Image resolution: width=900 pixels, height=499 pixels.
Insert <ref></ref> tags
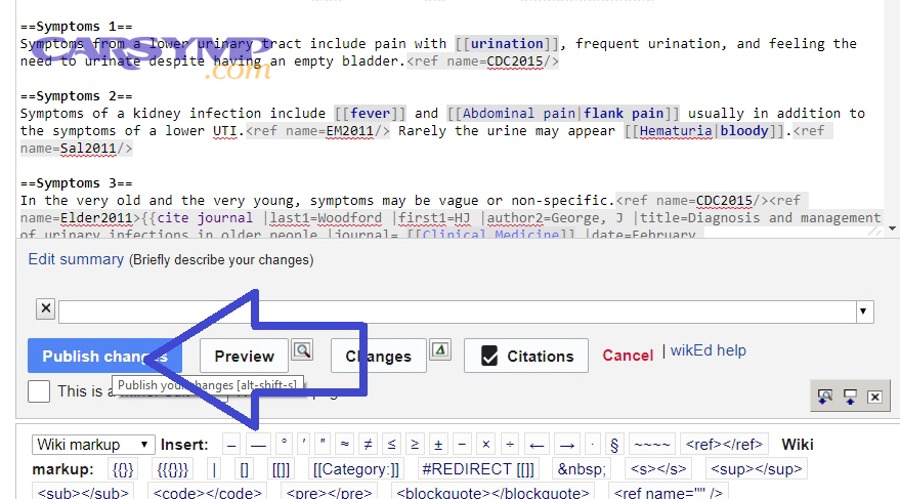[724, 444]
